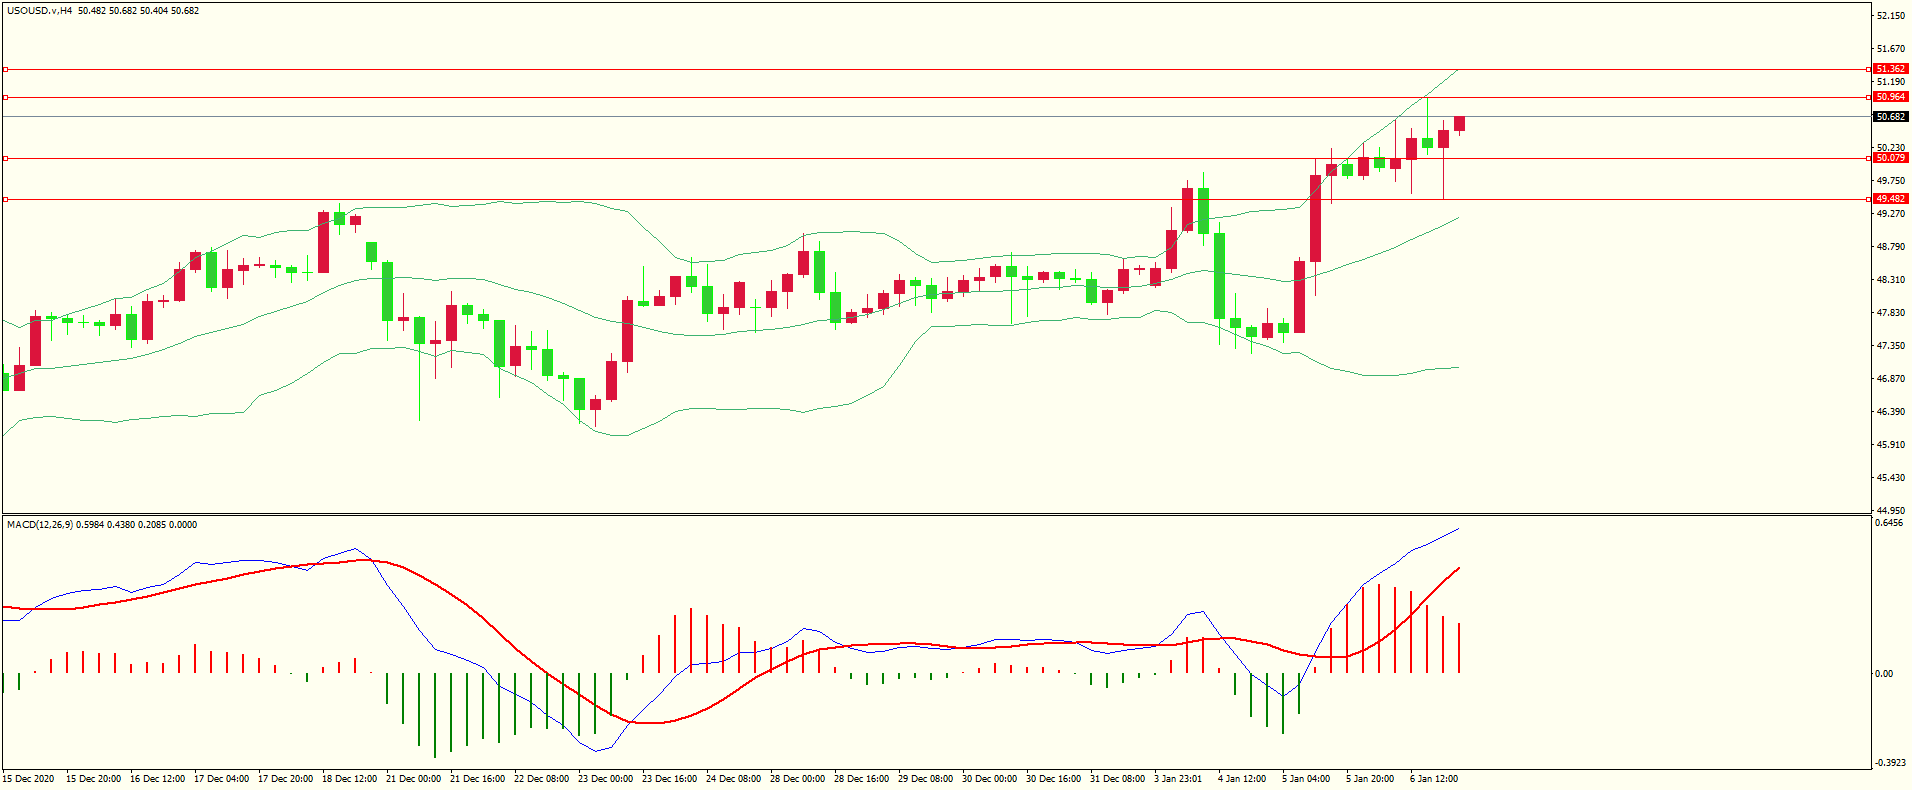The image size is (1912, 790).
Task: Select the 5 Jan 04:00 time axis label
Action: [1305, 779]
